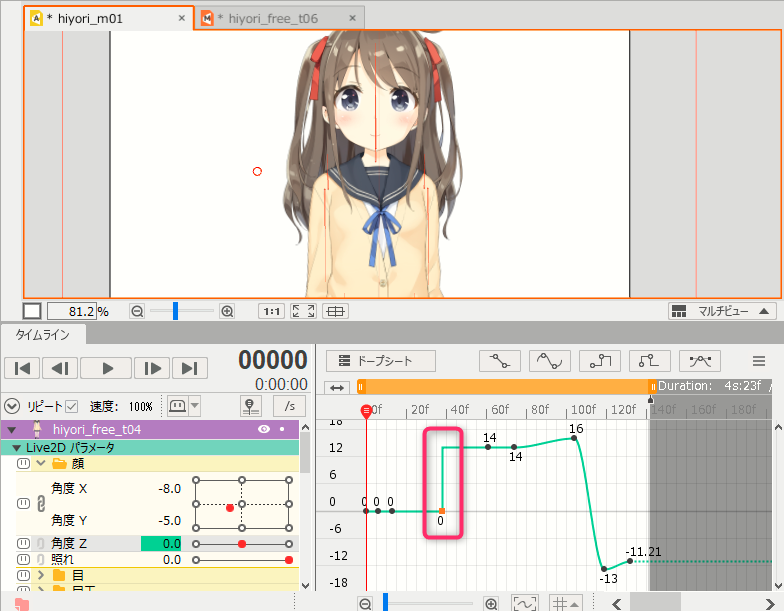The width and height of the screenshot is (784, 611).
Task: Select the タイムライン panel tab
Action: coord(43,335)
